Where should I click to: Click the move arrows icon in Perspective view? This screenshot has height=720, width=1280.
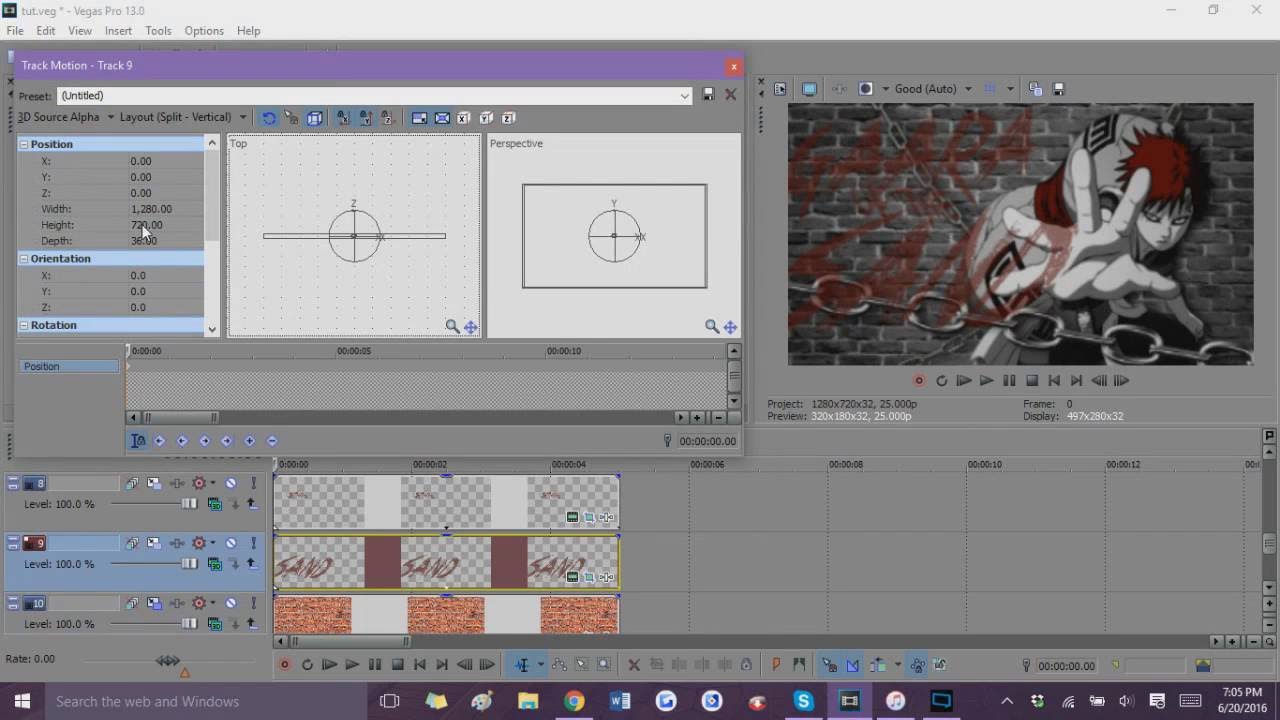tap(730, 326)
